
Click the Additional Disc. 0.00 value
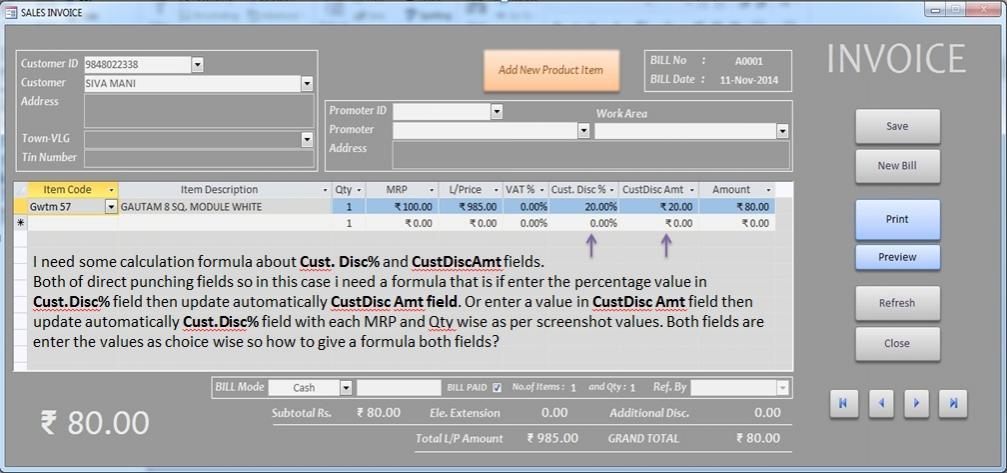[x=767, y=413]
